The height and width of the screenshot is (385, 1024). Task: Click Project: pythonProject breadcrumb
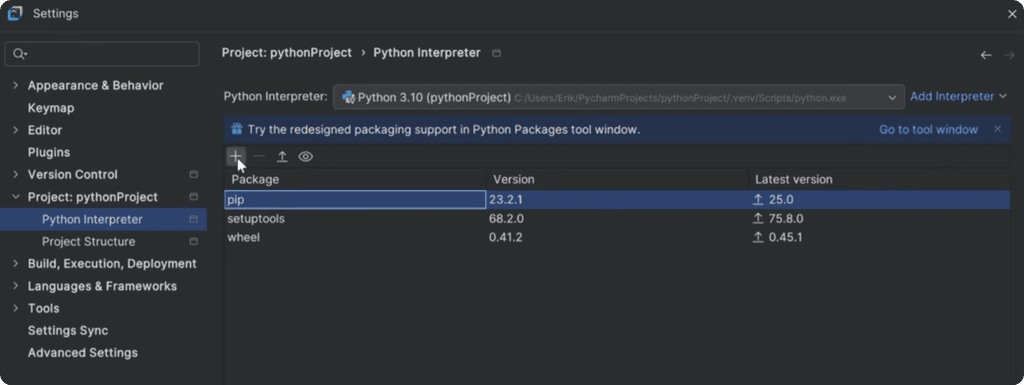287,53
